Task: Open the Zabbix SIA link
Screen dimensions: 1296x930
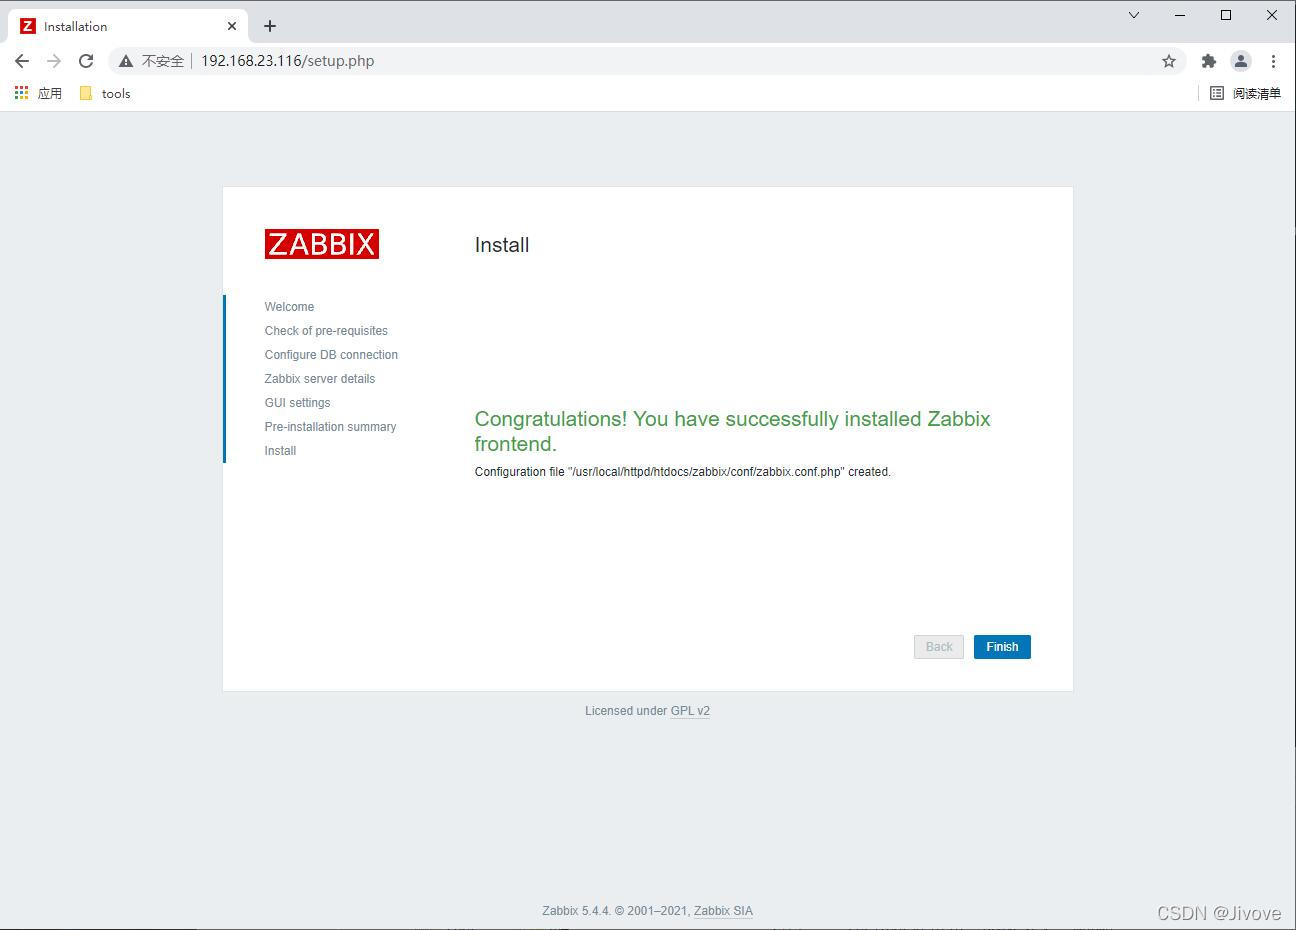Action: tap(723, 911)
